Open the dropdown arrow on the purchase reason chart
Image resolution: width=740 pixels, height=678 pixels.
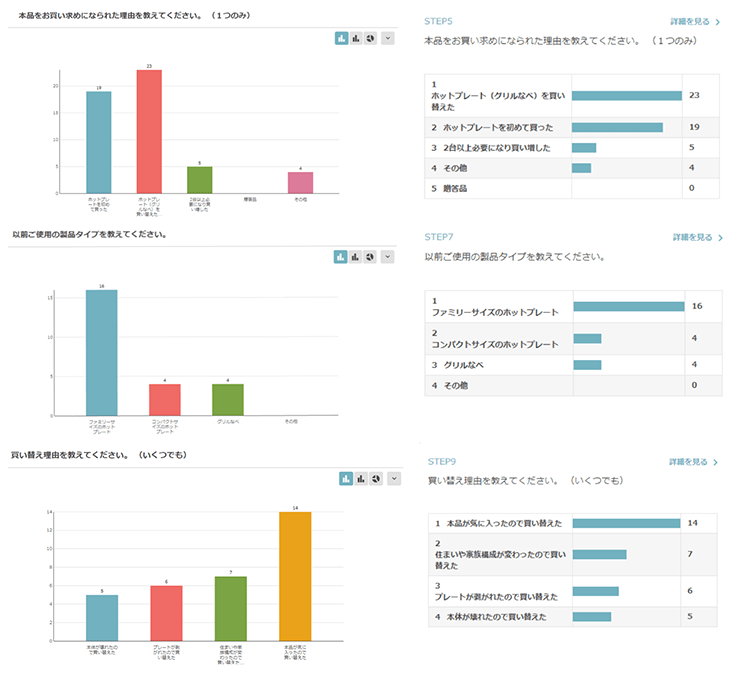[x=388, y=38]
